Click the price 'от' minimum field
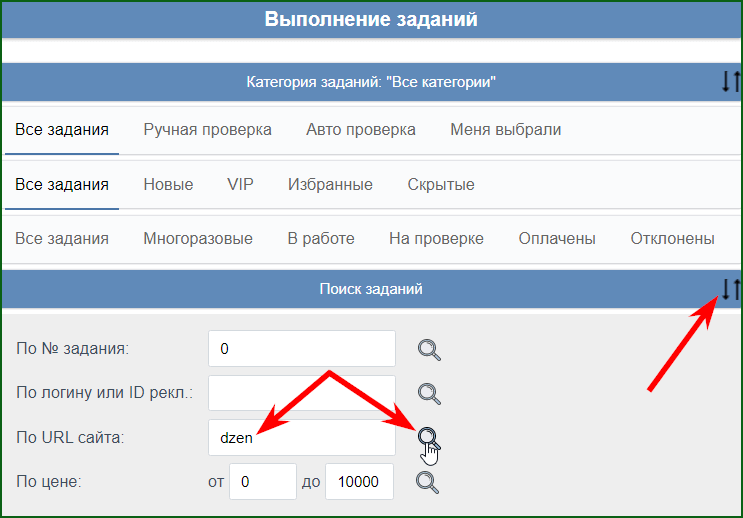Viewport: 743px width, 518px height. click(x=263, y=482)
